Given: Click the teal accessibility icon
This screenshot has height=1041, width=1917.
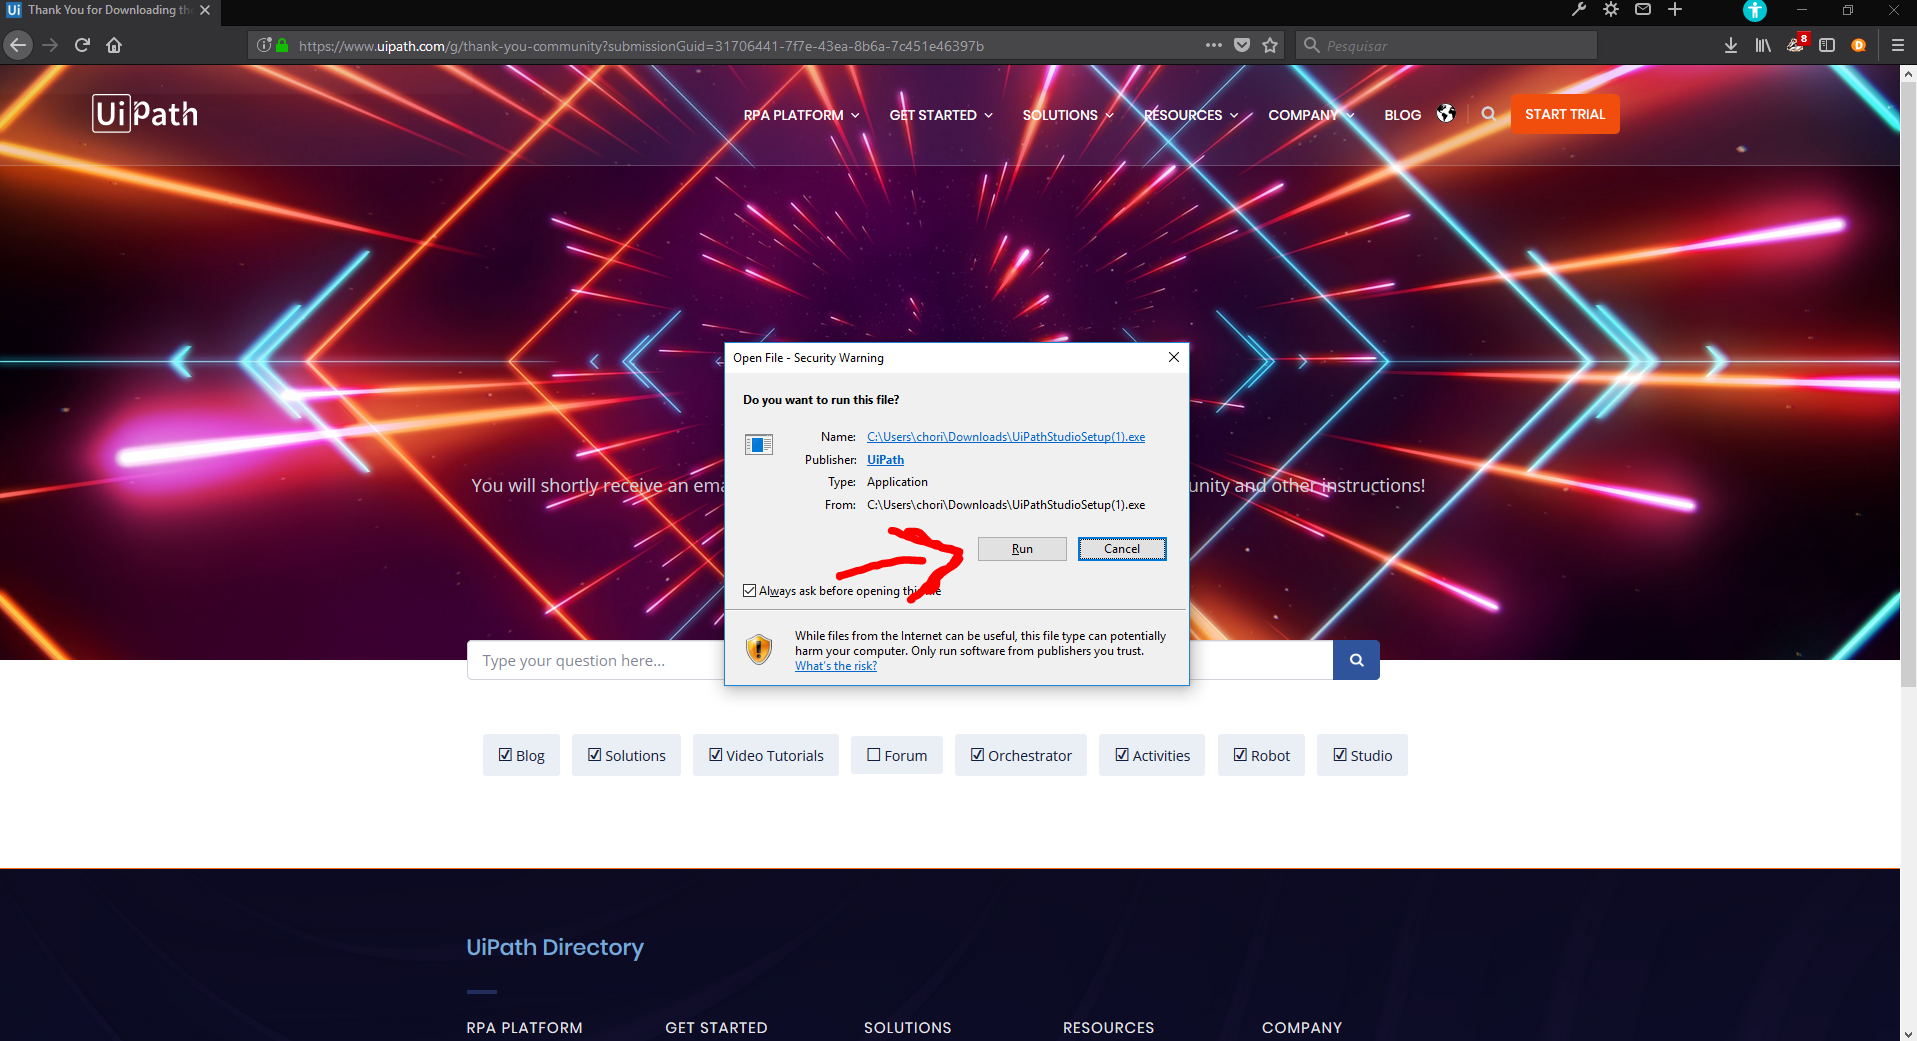Looking at the screenshot, I should (x=1755, y=10).
